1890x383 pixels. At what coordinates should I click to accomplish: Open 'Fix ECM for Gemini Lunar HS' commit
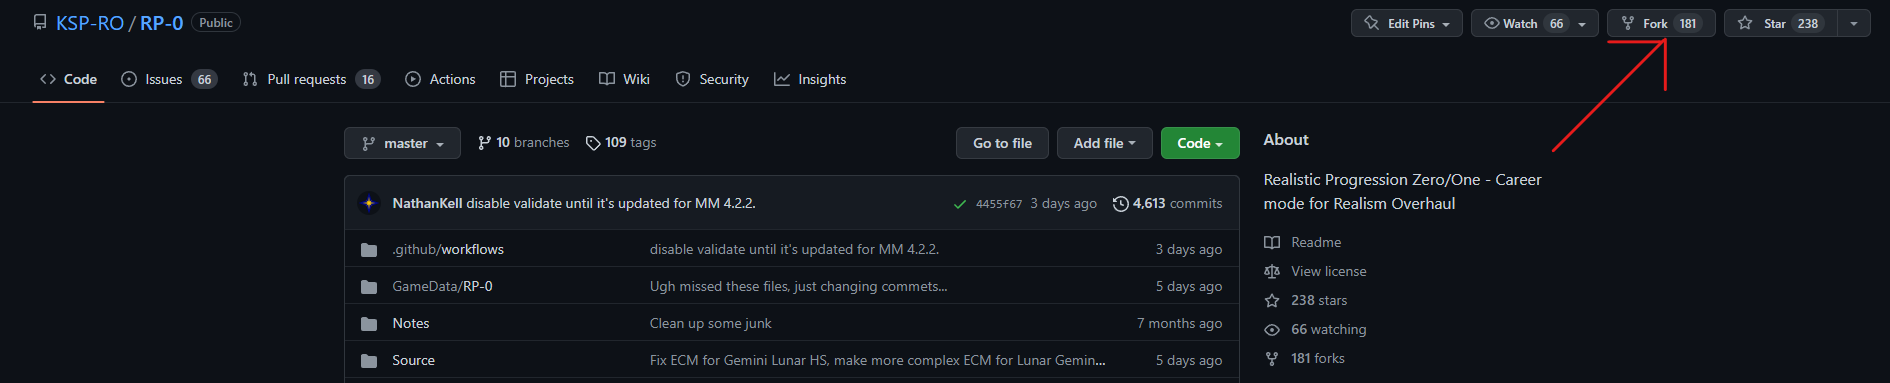coord(878,360)
